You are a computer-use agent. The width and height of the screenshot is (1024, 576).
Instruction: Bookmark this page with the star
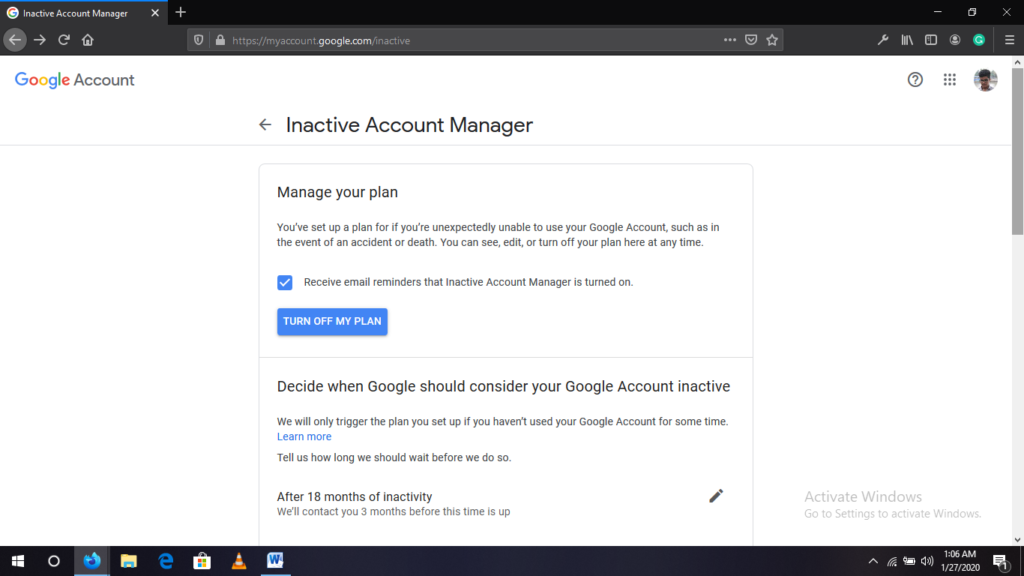(772, 40)
